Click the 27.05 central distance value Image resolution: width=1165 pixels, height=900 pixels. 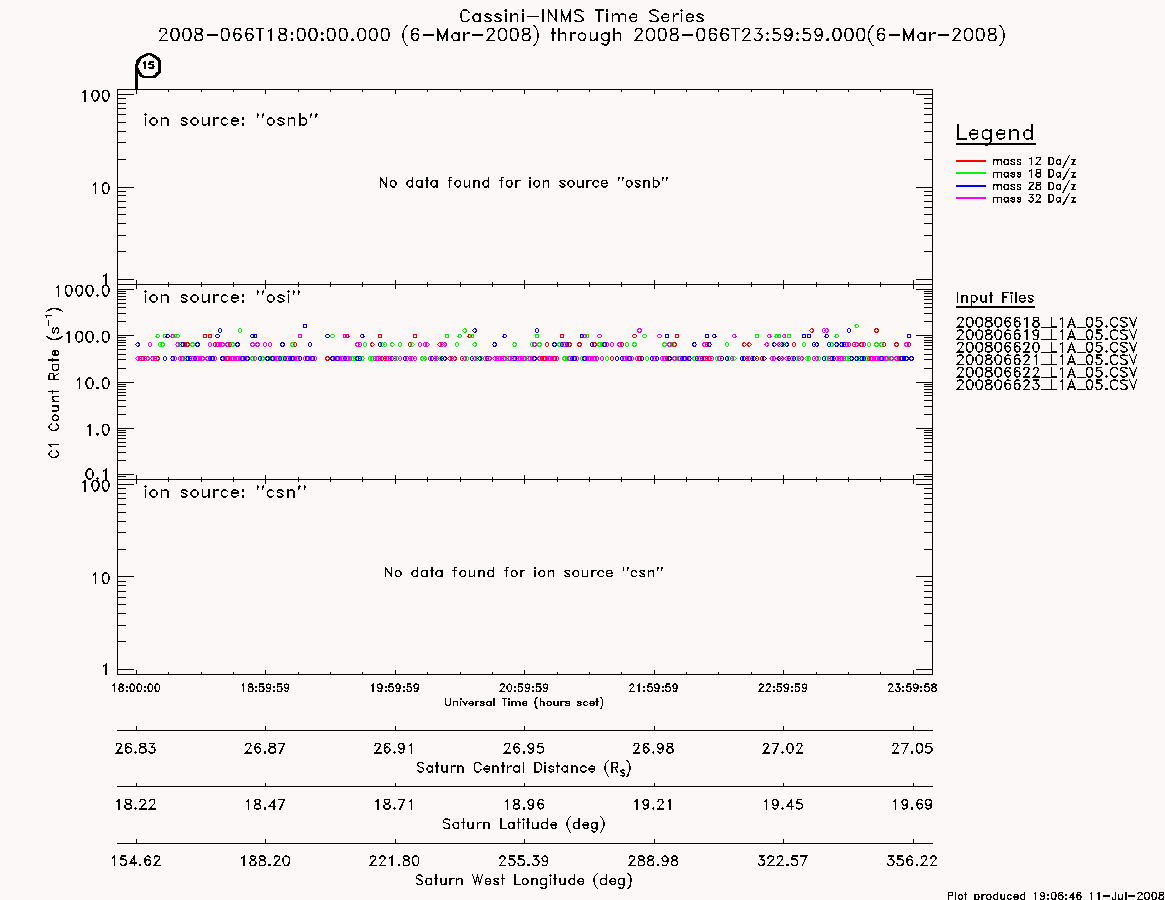click(912, 748)
